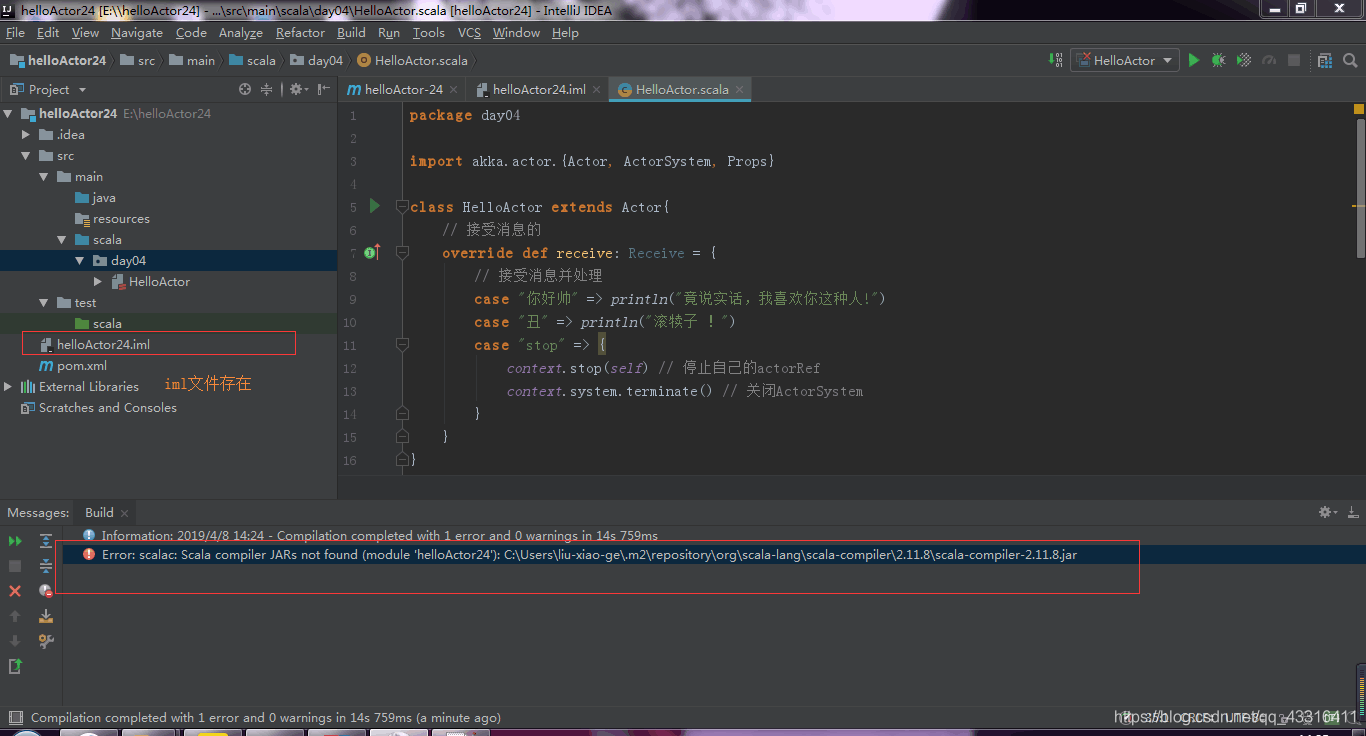This screenshot has width=1366, height=736.
Task: Open the Build menu
Action: pos(351,33)
